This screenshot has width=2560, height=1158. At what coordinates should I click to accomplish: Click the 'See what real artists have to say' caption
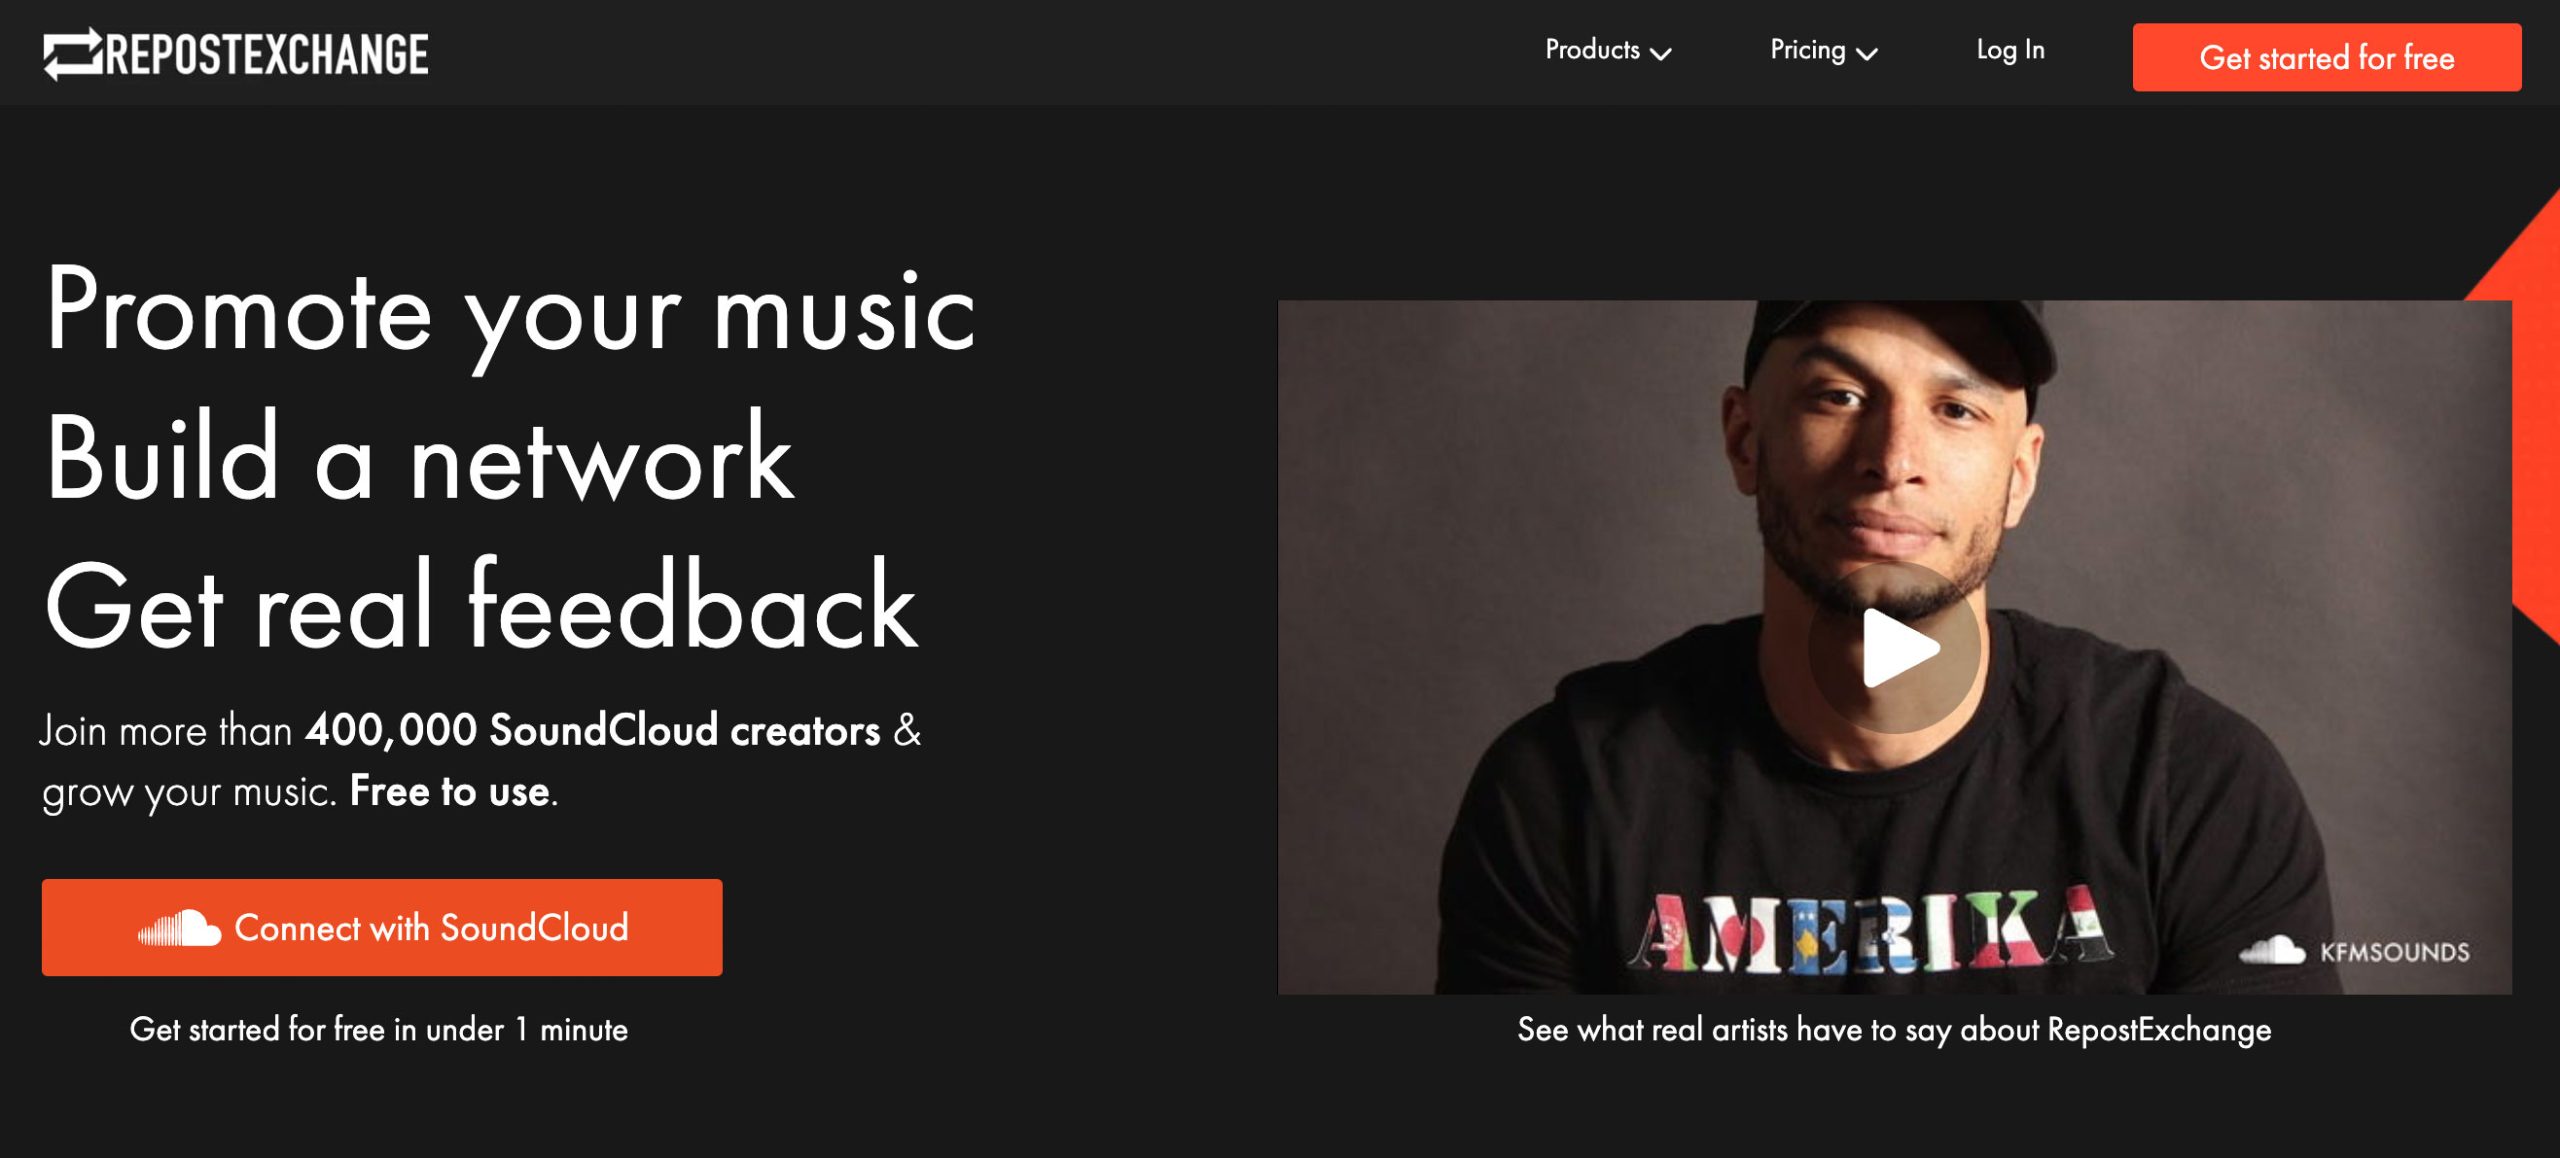pyautogui.click(x=1894, y=1030)
